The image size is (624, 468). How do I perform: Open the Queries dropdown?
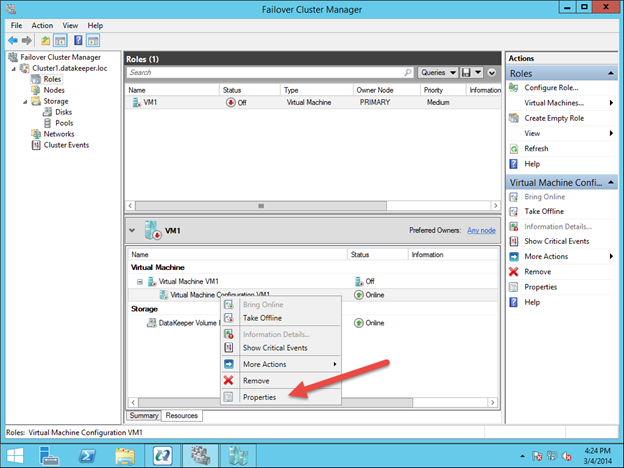click(433, 73)
